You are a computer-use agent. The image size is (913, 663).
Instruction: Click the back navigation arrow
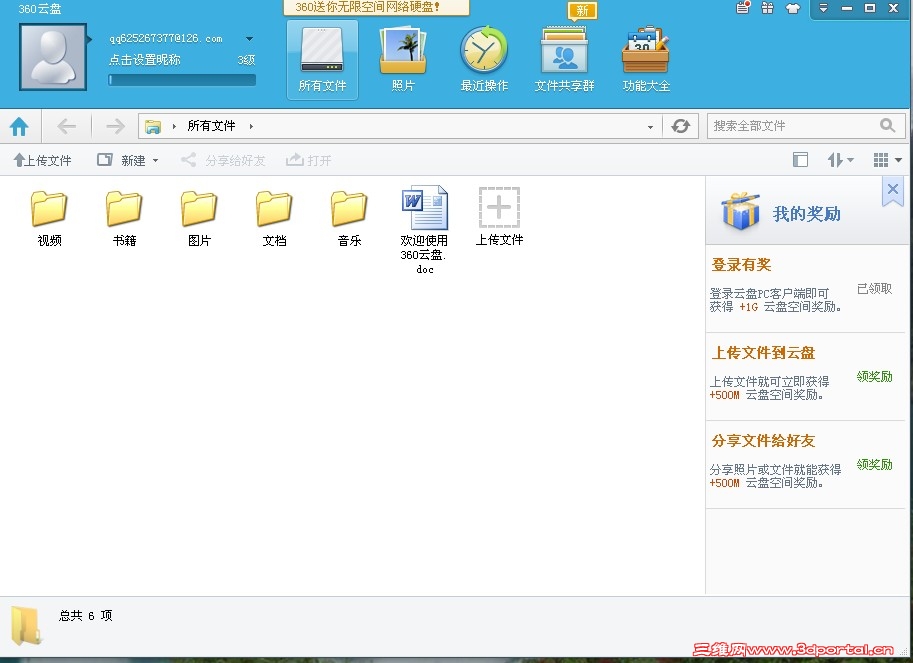pyautogui.click(x=66, y=126)
